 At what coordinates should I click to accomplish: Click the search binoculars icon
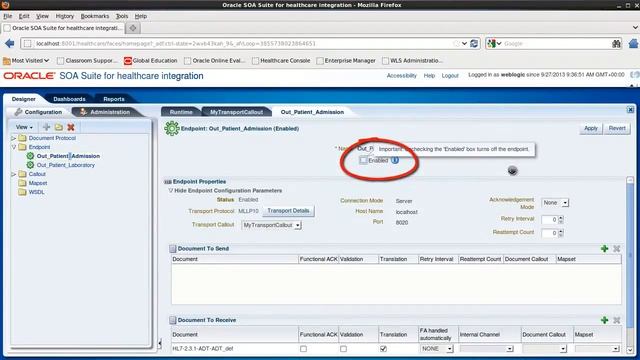(x=616, y=43)
